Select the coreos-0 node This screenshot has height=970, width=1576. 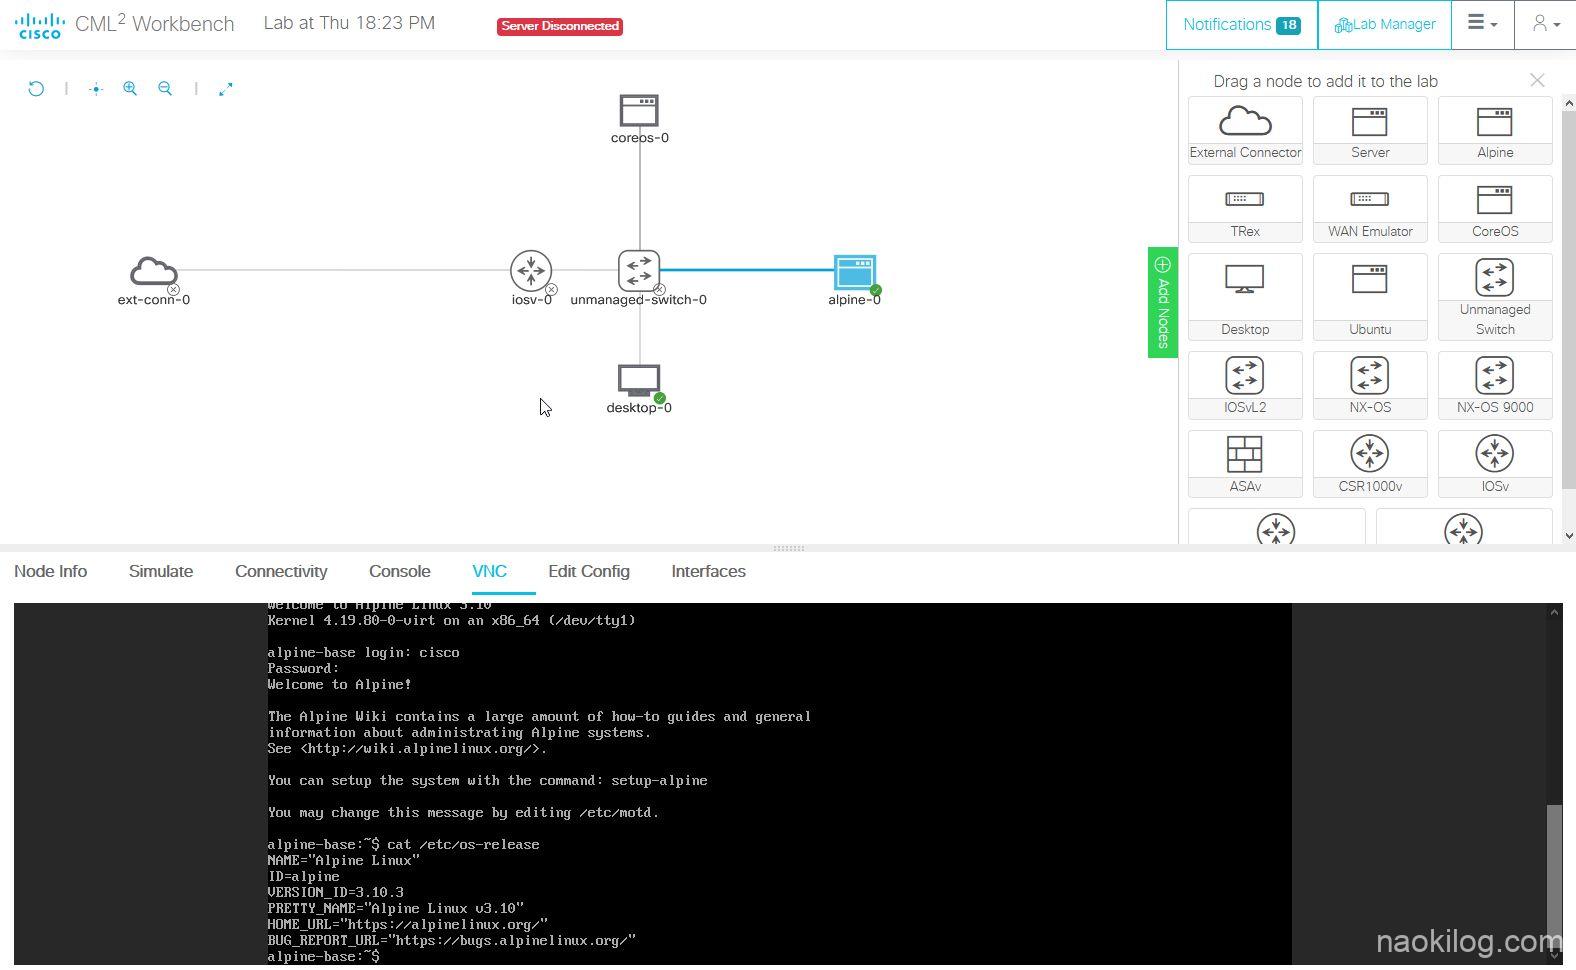point(639,110)
